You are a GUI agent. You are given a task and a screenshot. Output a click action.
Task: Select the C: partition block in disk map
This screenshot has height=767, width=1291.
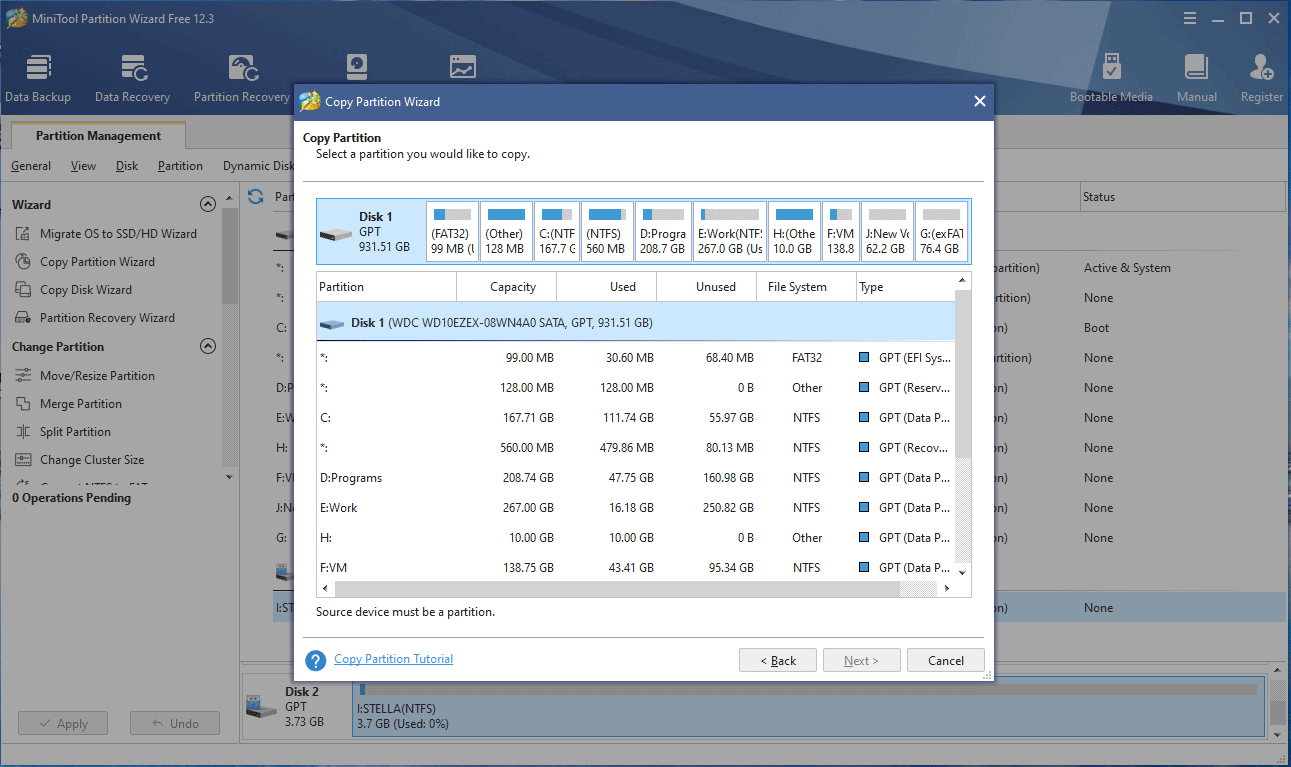pyautogui.click(x=556, y=232)
